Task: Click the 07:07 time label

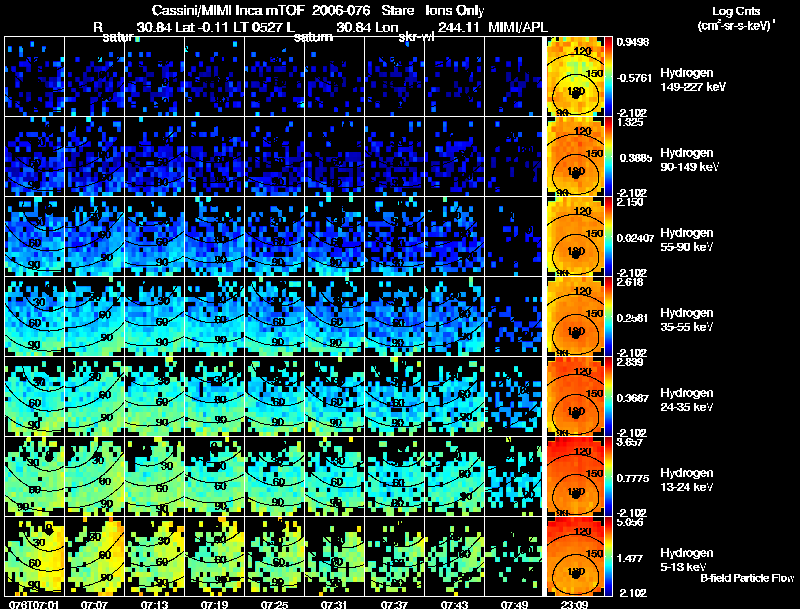Action: (94, 604)
